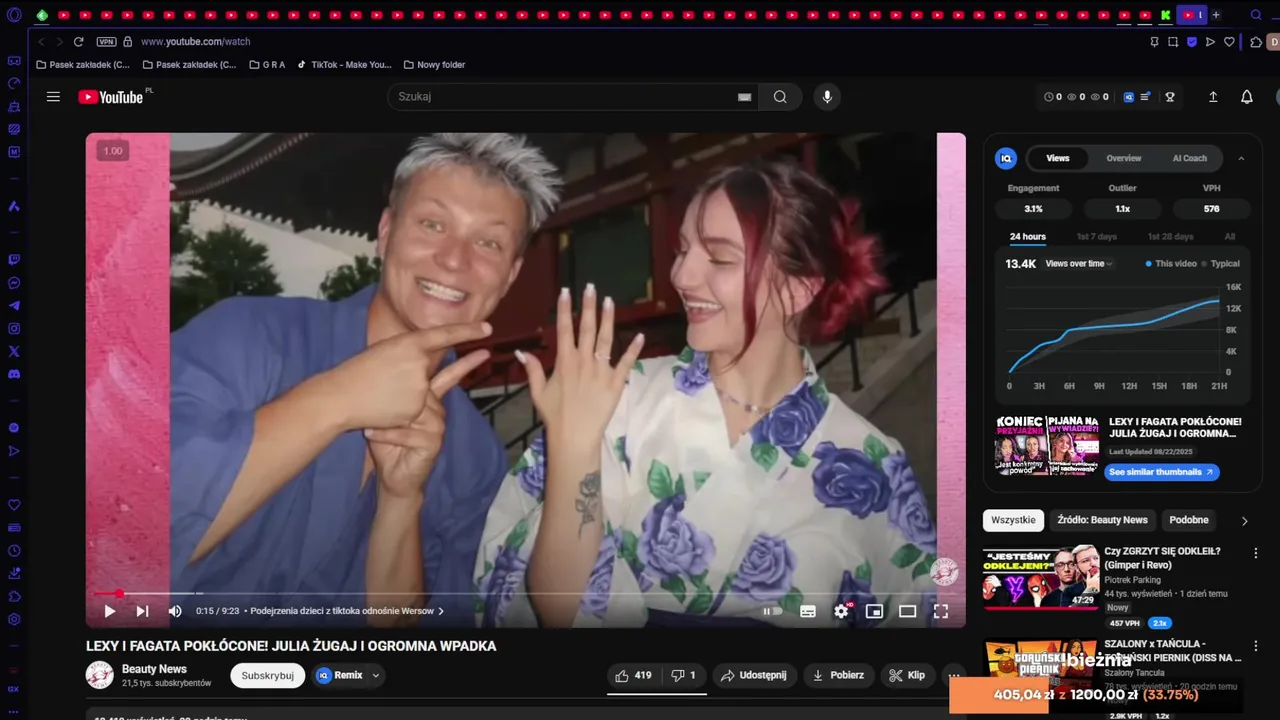Skip to the next video
Viewport: 1280px width, 720px height.
click(x=142, y=611)
